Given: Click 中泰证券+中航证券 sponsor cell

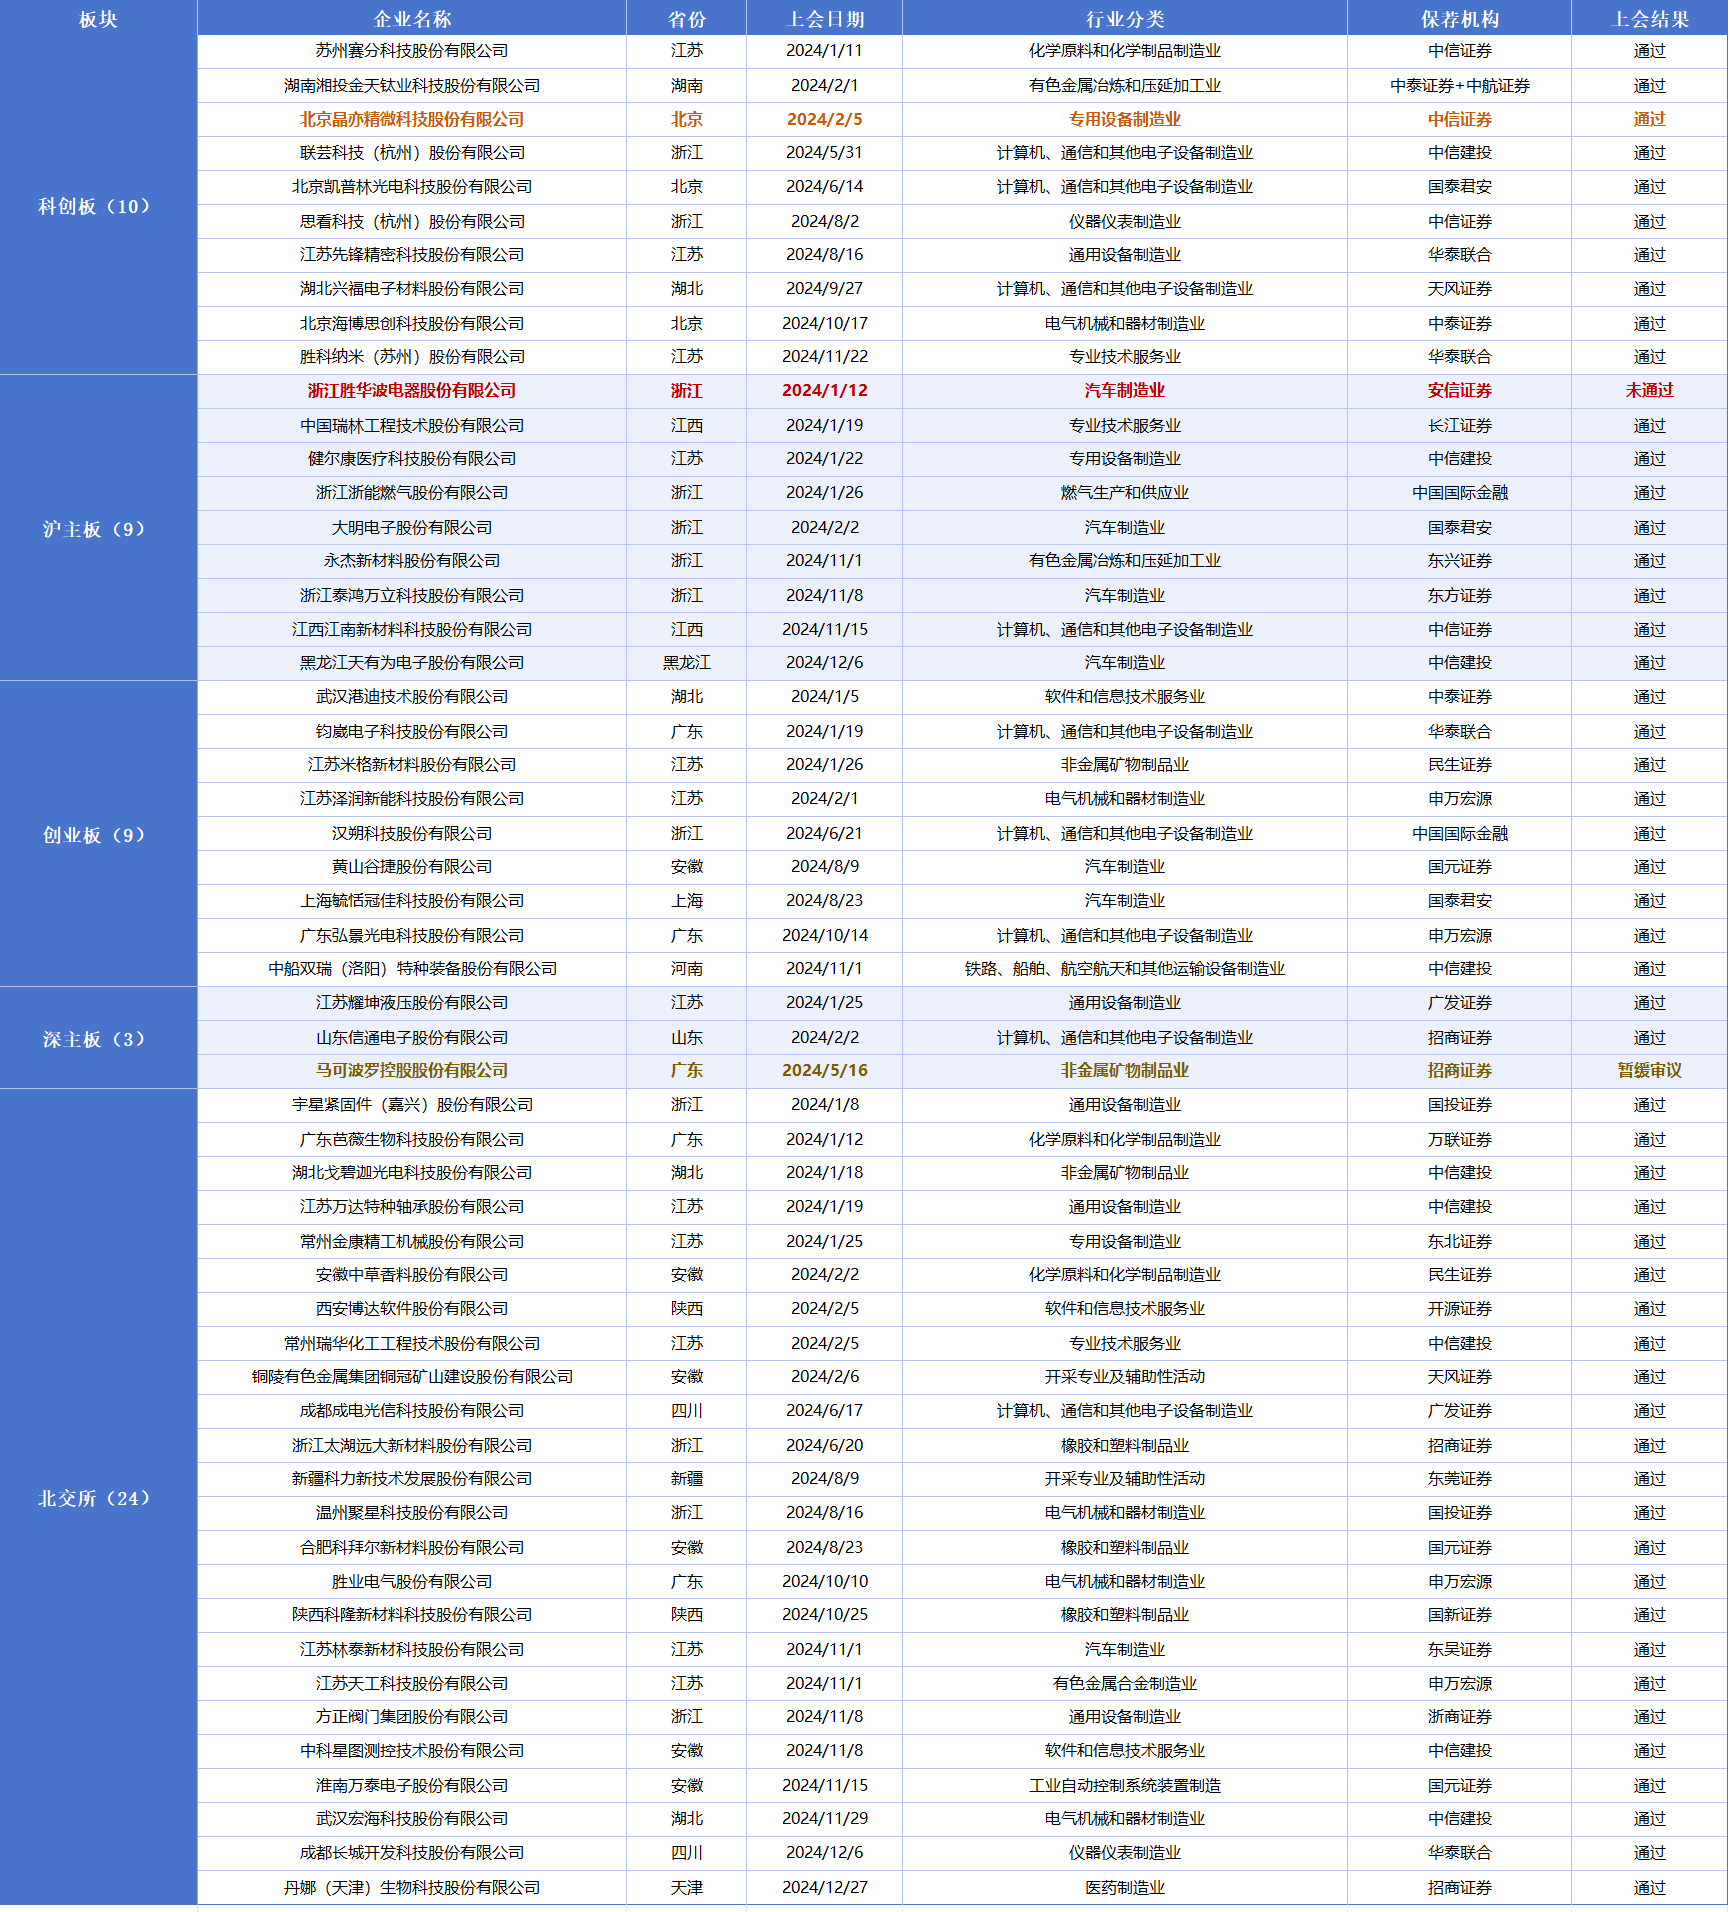Looking at the screenshot, I should click(1459, 86).
